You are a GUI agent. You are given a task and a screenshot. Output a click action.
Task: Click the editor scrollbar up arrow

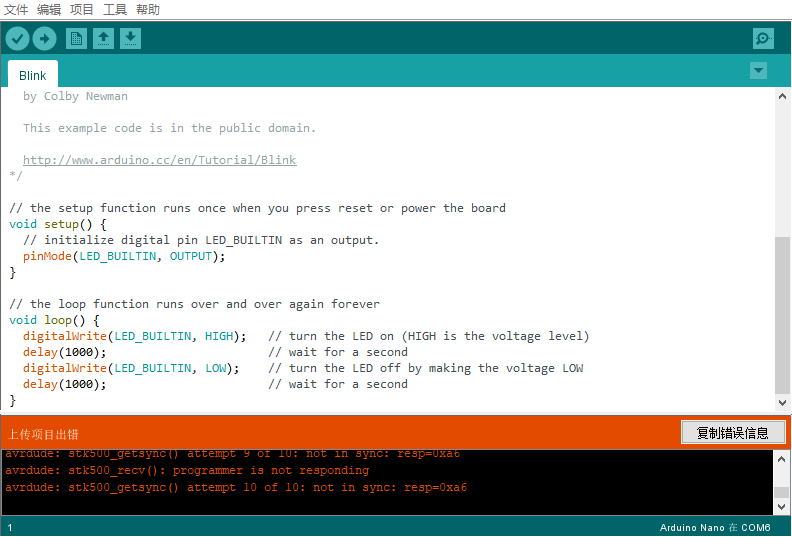coord(782,96)
